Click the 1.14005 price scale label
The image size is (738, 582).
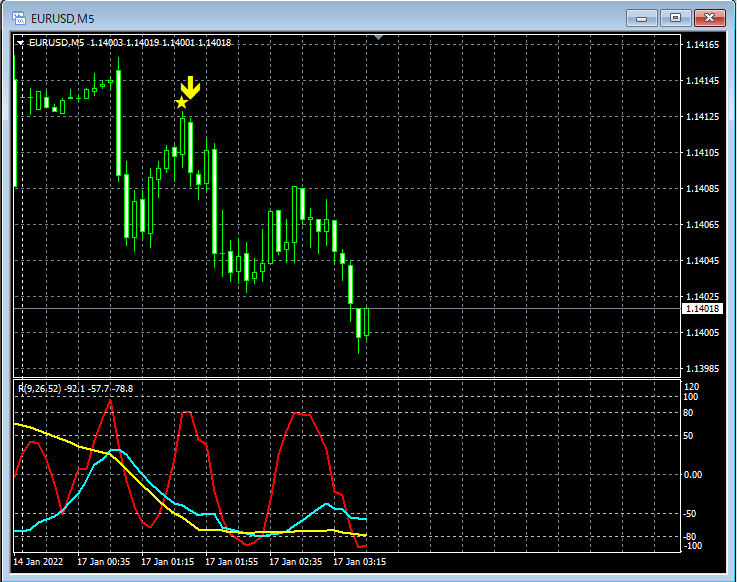[702, 333]
